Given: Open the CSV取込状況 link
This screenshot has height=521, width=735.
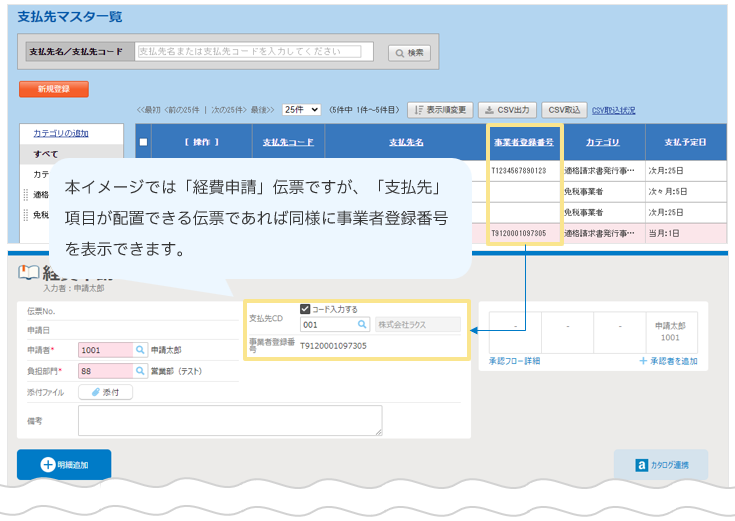Looking at the screenshot, I should [x=613, y=110].
